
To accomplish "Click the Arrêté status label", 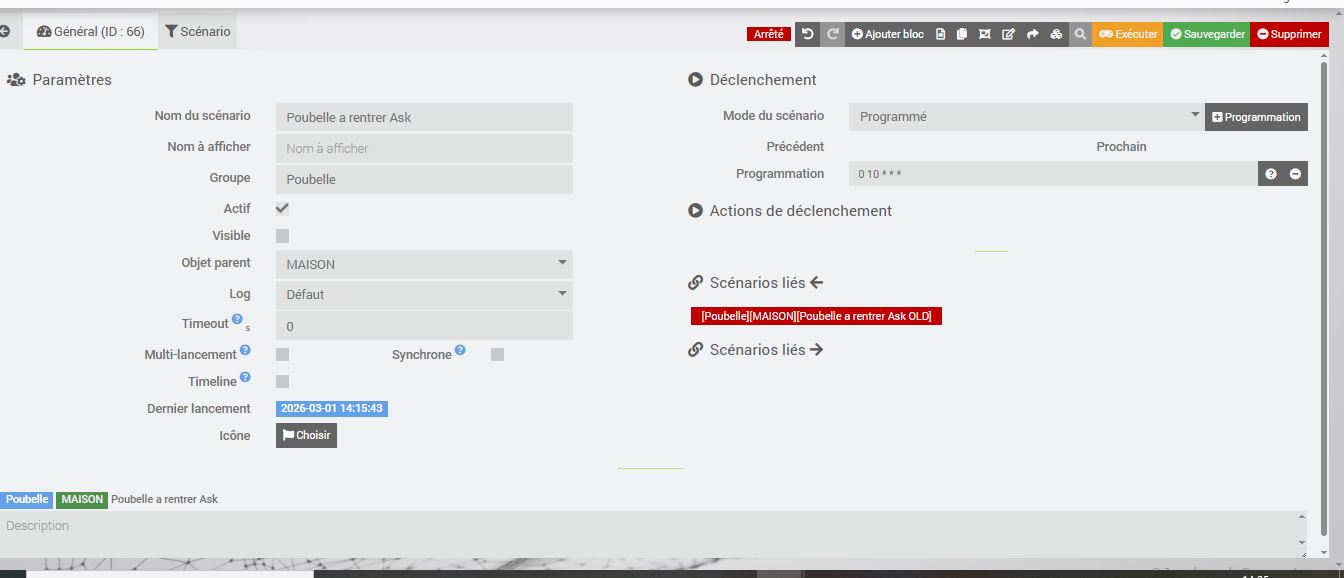I will click(x=769, y=34).
